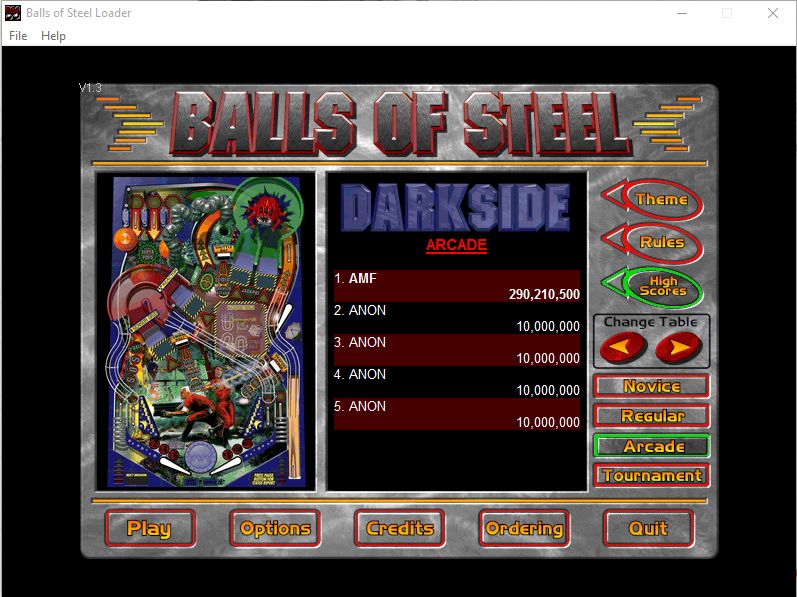Viewport: 797px width, 597px height.
Task: Click the right arrow under Change Table
Action: pos(679,348)
